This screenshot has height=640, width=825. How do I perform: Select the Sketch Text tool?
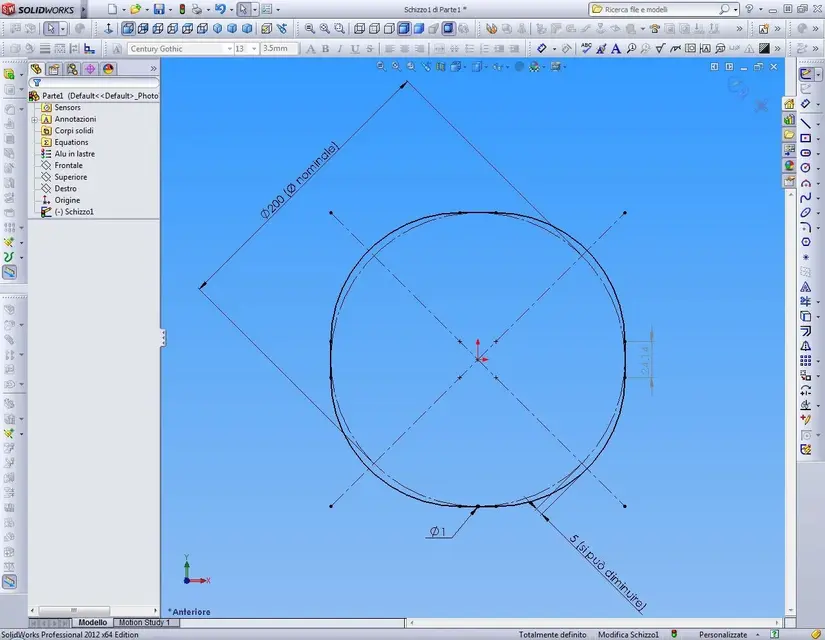coord(806,287)
